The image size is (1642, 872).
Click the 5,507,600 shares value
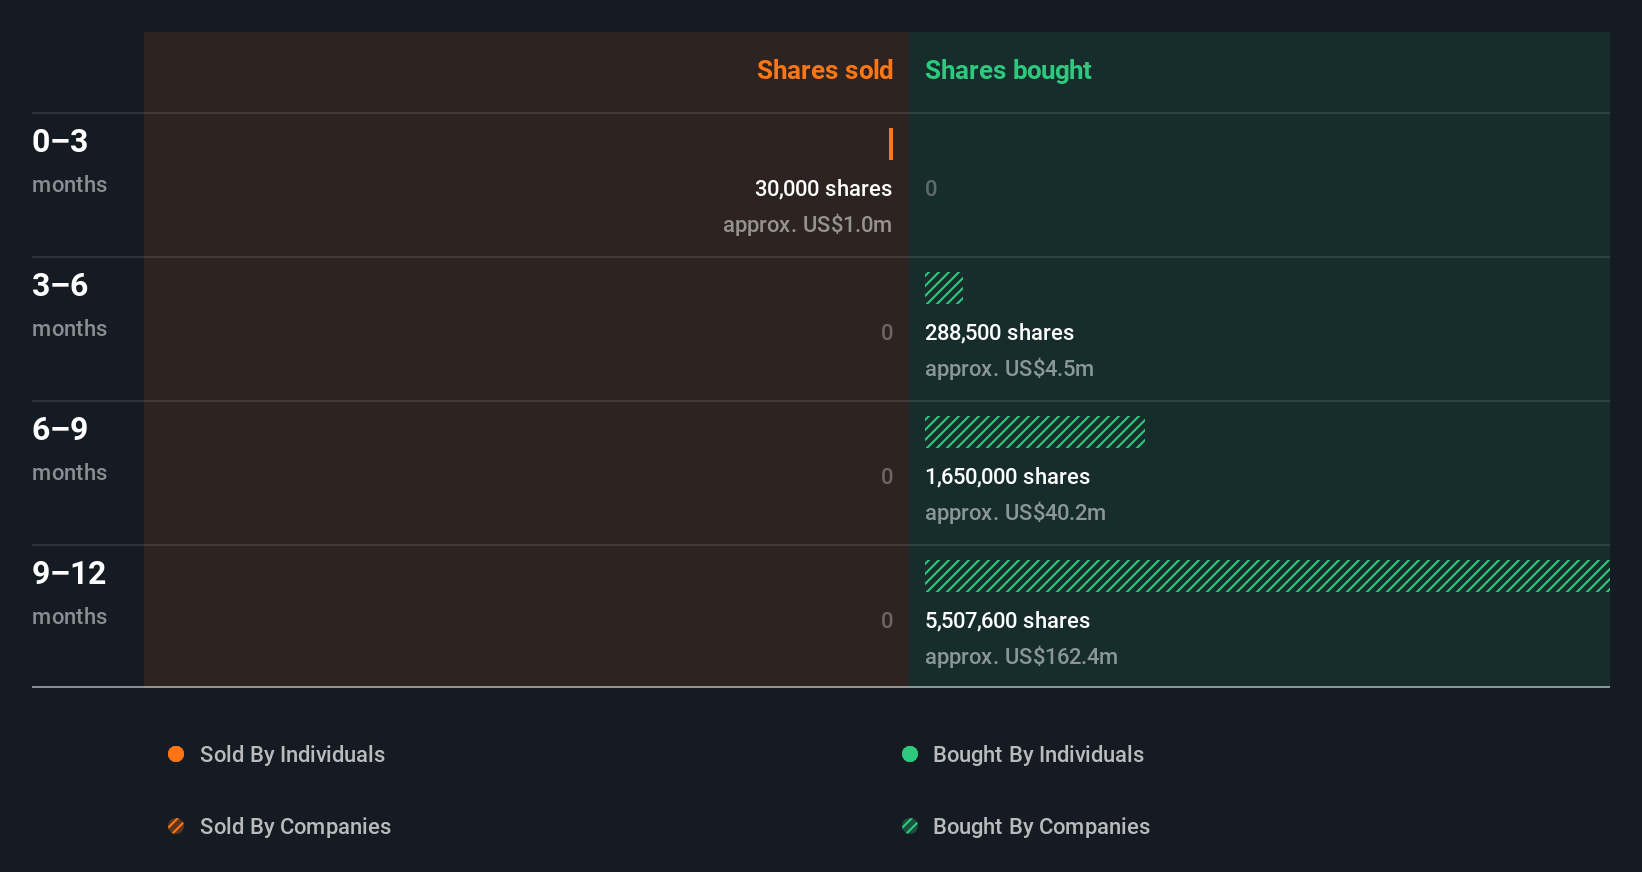1007,620
